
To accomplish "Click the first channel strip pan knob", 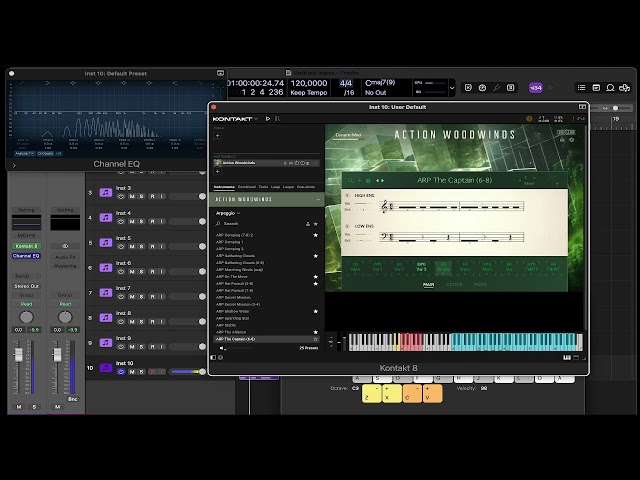I will pyautogui.click(x=26, y=317).
